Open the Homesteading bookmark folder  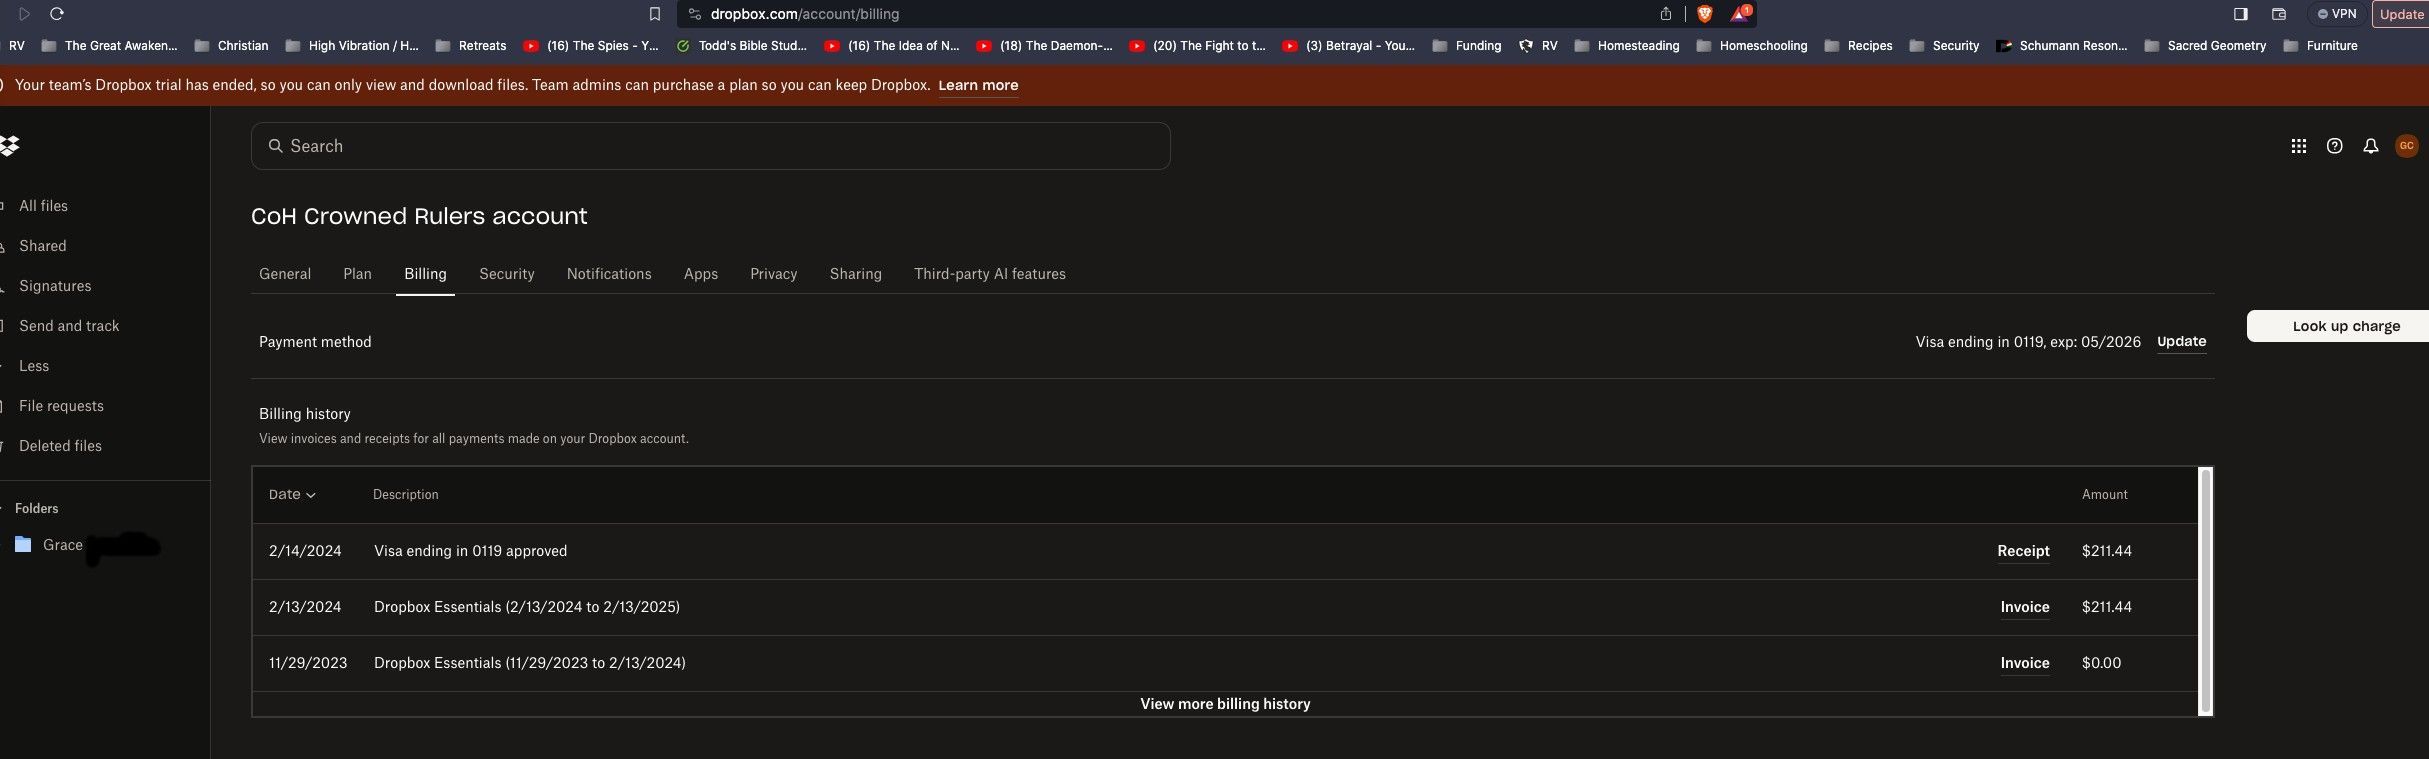1626,46
